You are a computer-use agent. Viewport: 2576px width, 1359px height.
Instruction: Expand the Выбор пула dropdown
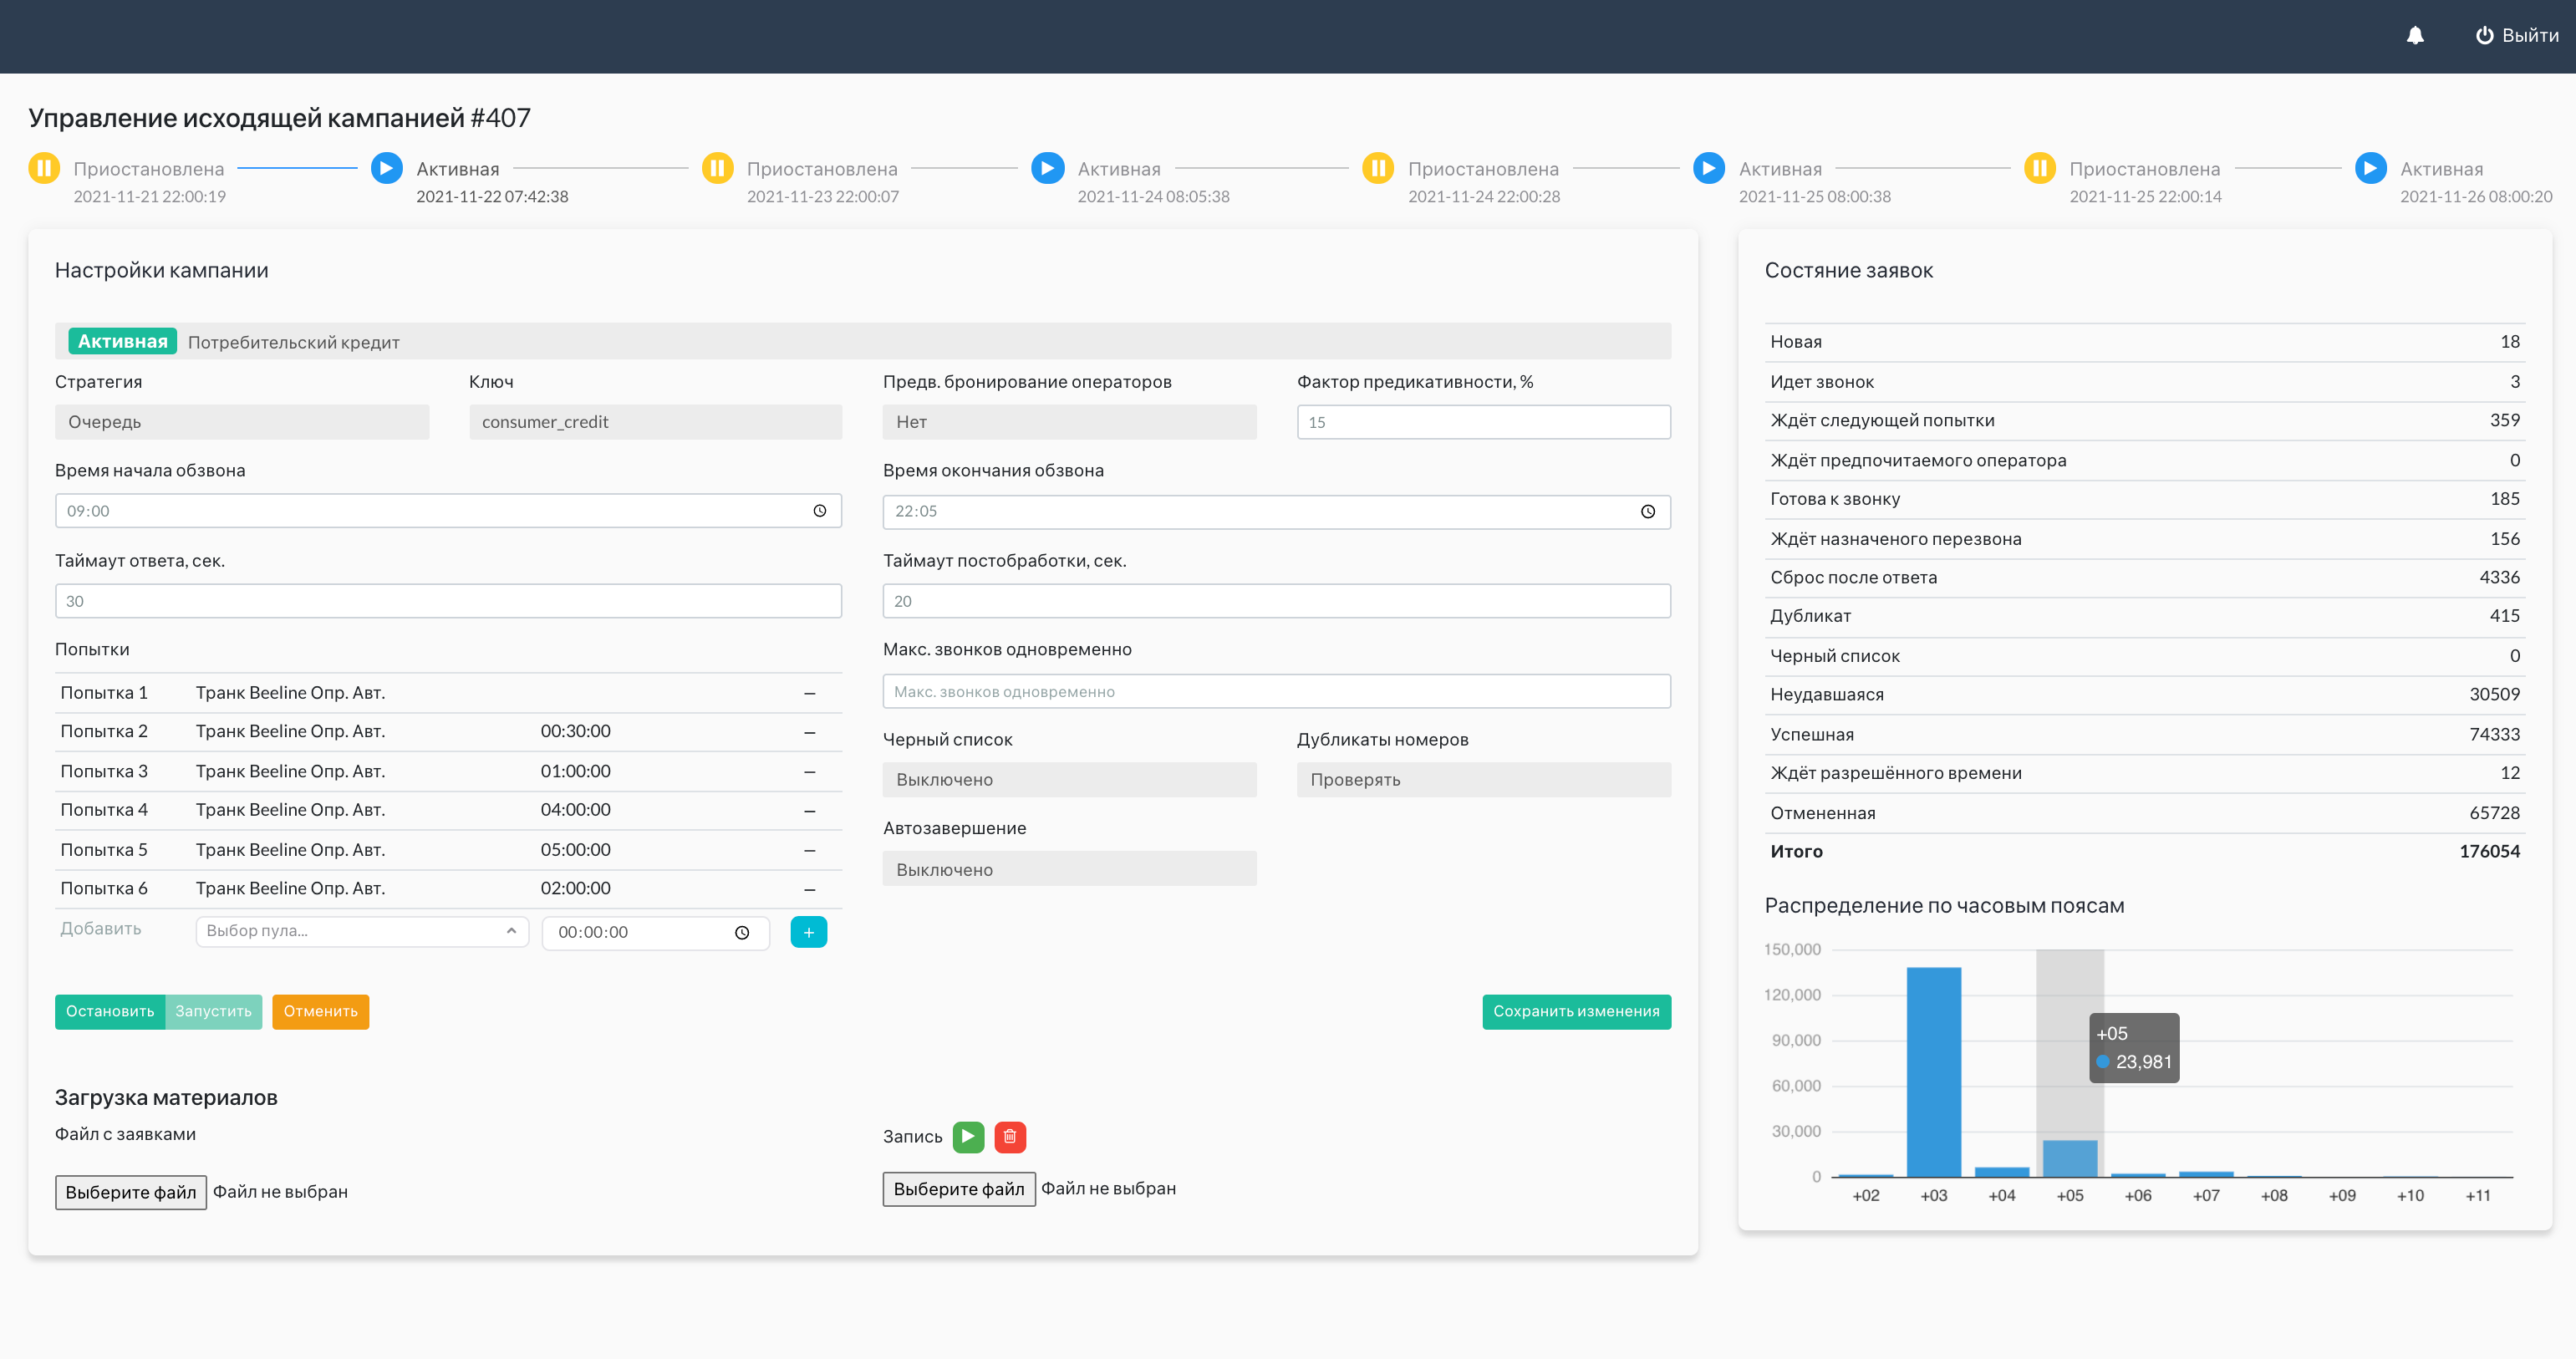(x=362, y=931)
